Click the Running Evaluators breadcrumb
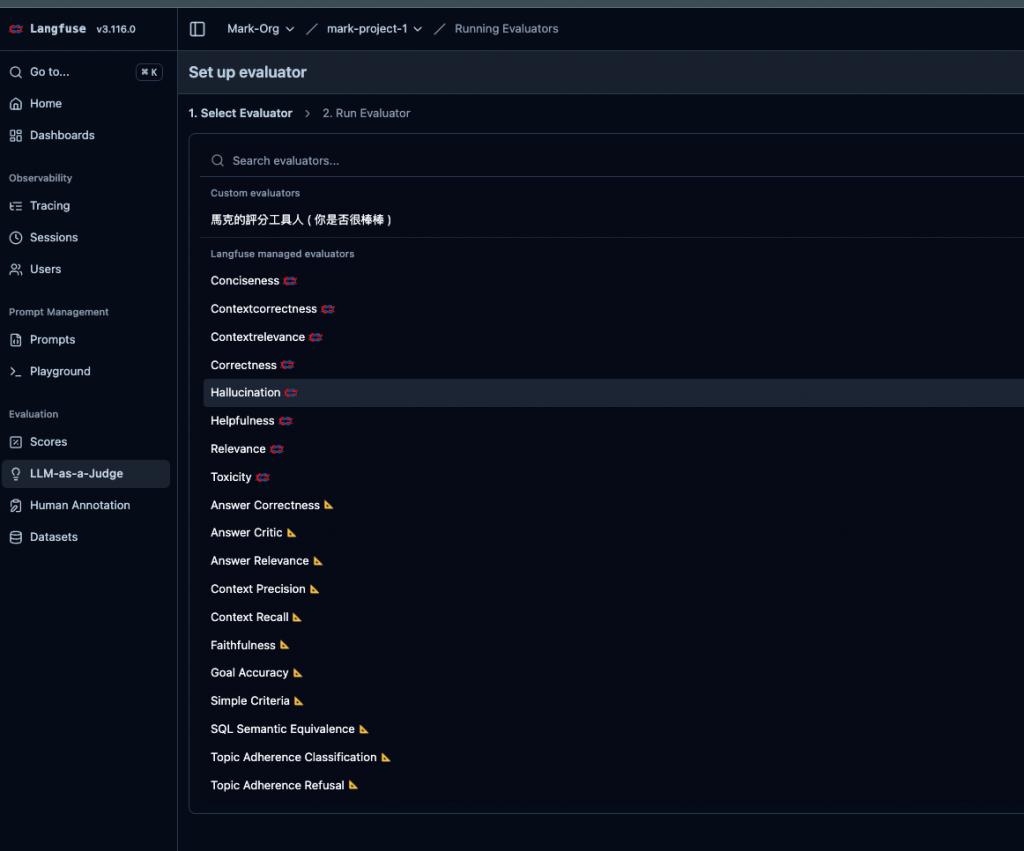The height and width of the screenshot is (851, 1024). click(x=506, y=29)
